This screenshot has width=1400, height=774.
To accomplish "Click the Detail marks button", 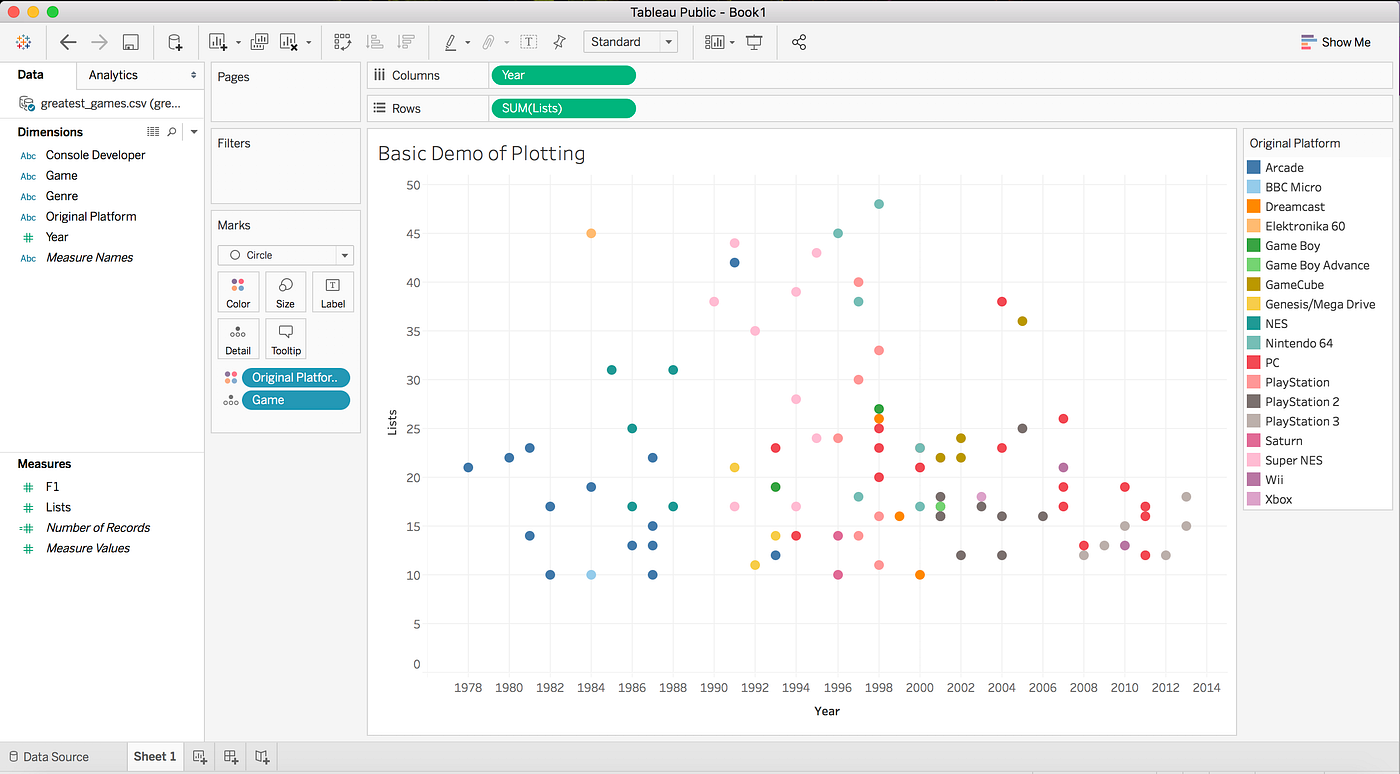I will point(238,339).
